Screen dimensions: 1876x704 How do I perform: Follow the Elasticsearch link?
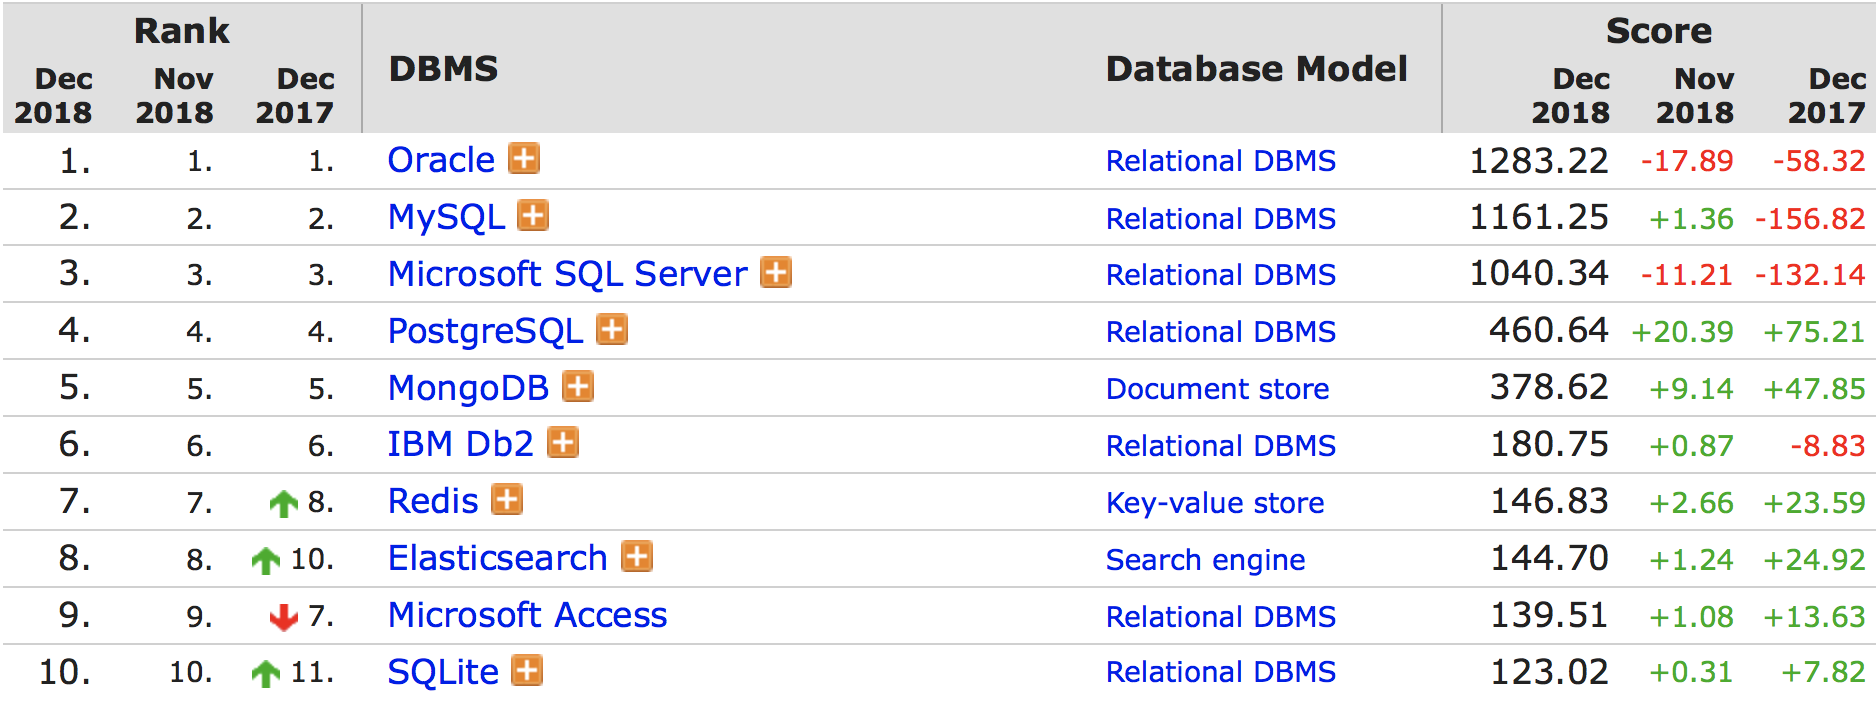[497, 558]
